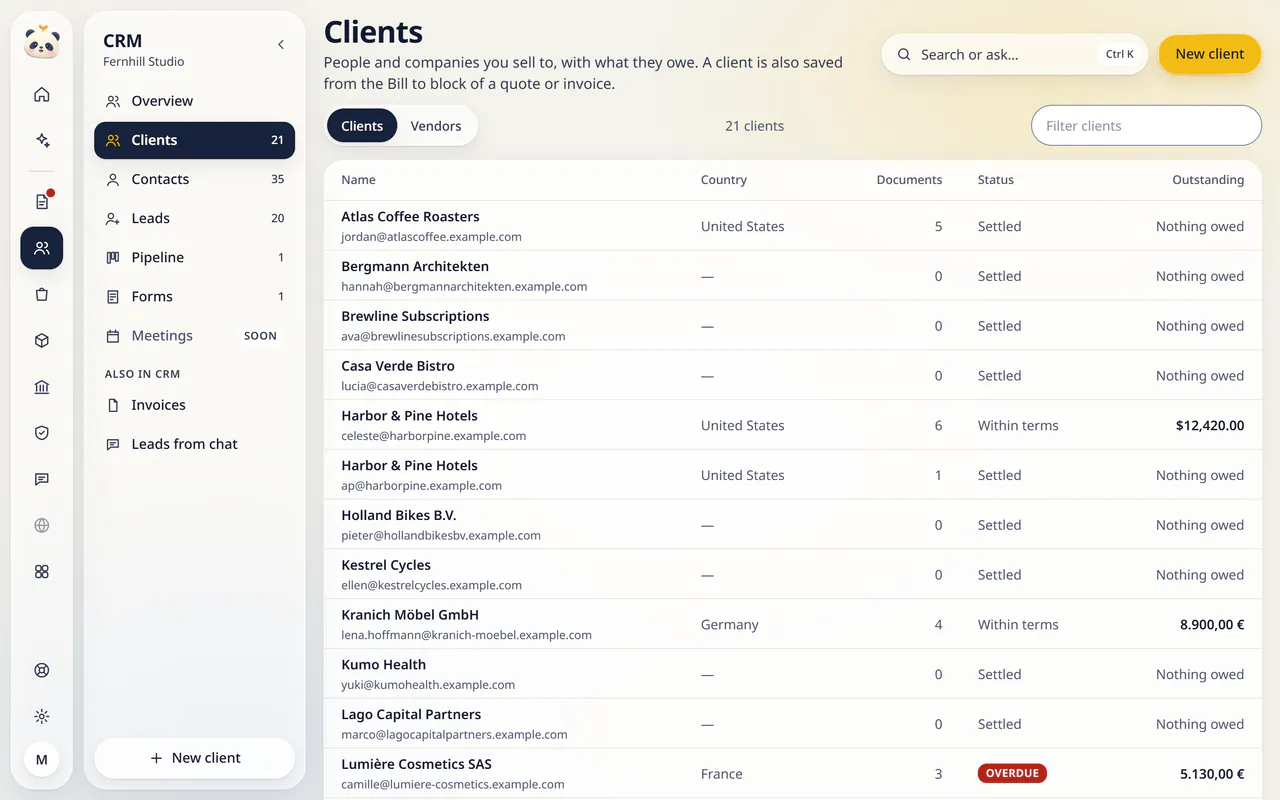Open the AI sparkle assistant icon
1280x800 pixels.
(42, 141)
